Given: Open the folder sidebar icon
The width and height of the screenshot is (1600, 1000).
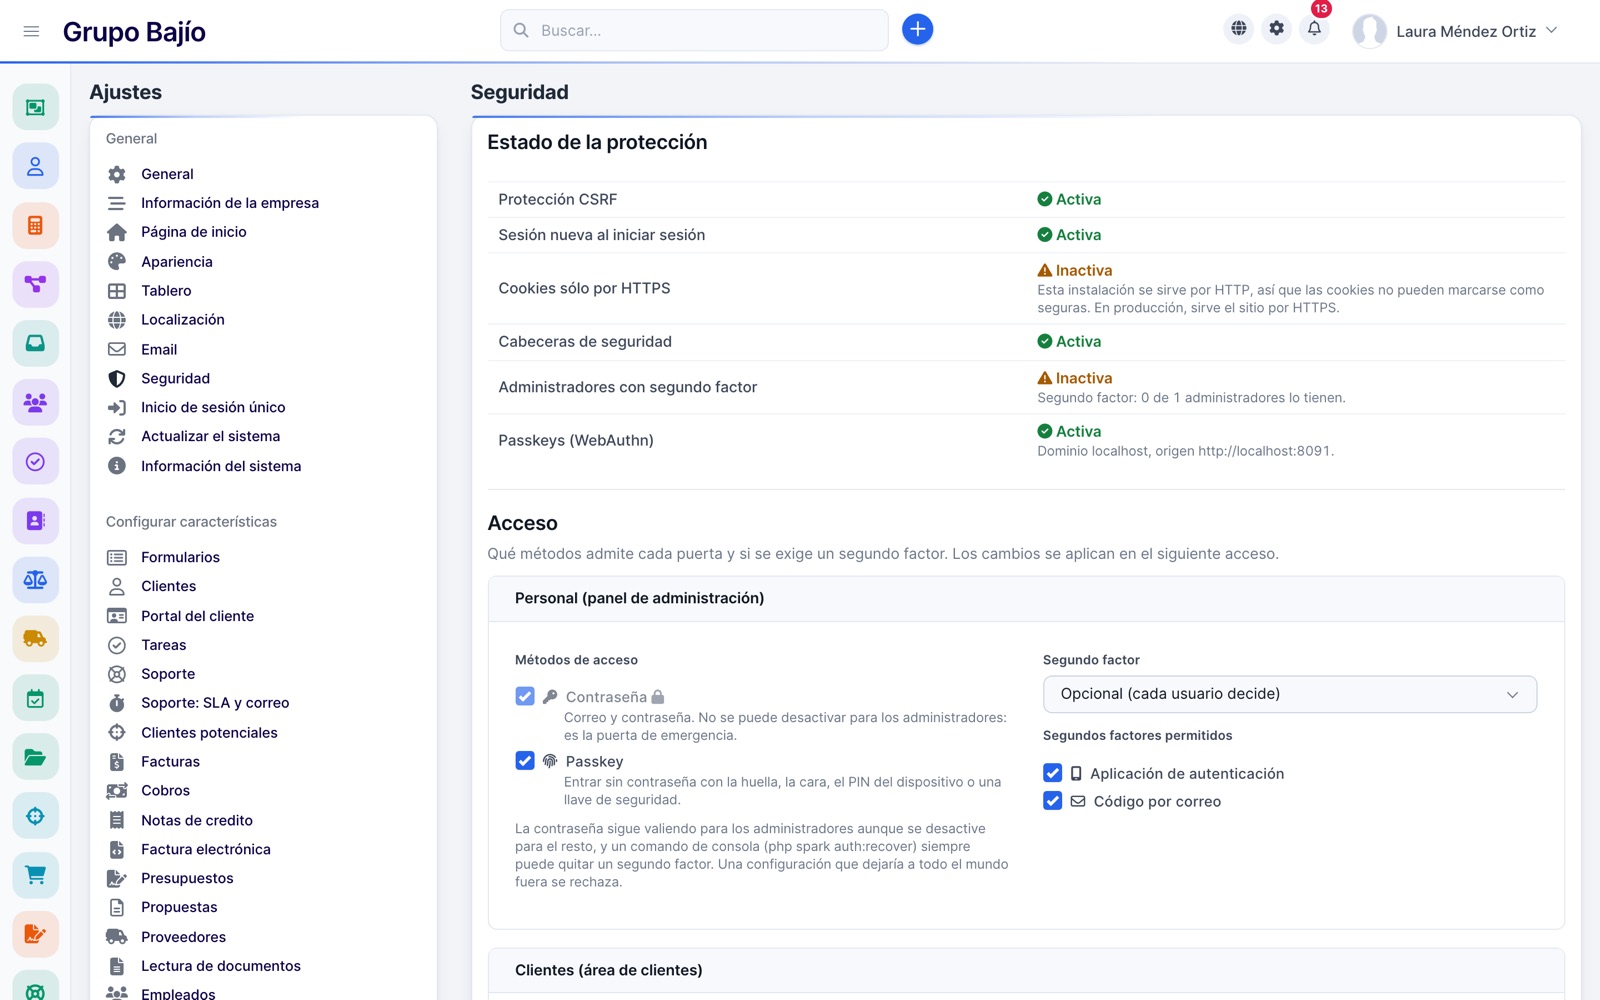Looking at the screenshot, I should [x=35, y=757].
